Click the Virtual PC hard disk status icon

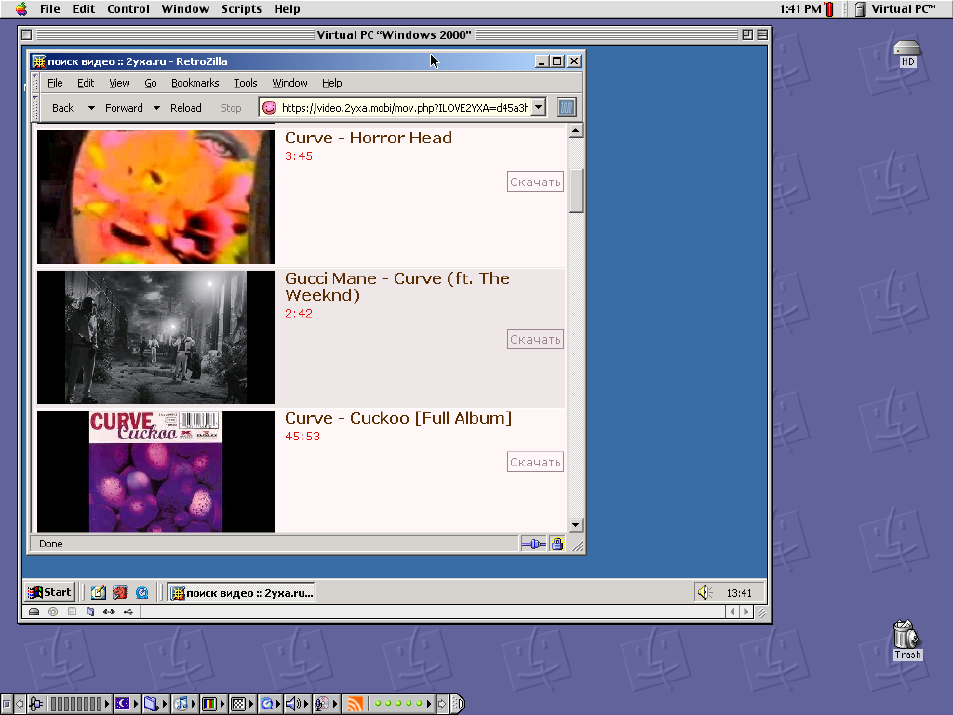point(34,612)
